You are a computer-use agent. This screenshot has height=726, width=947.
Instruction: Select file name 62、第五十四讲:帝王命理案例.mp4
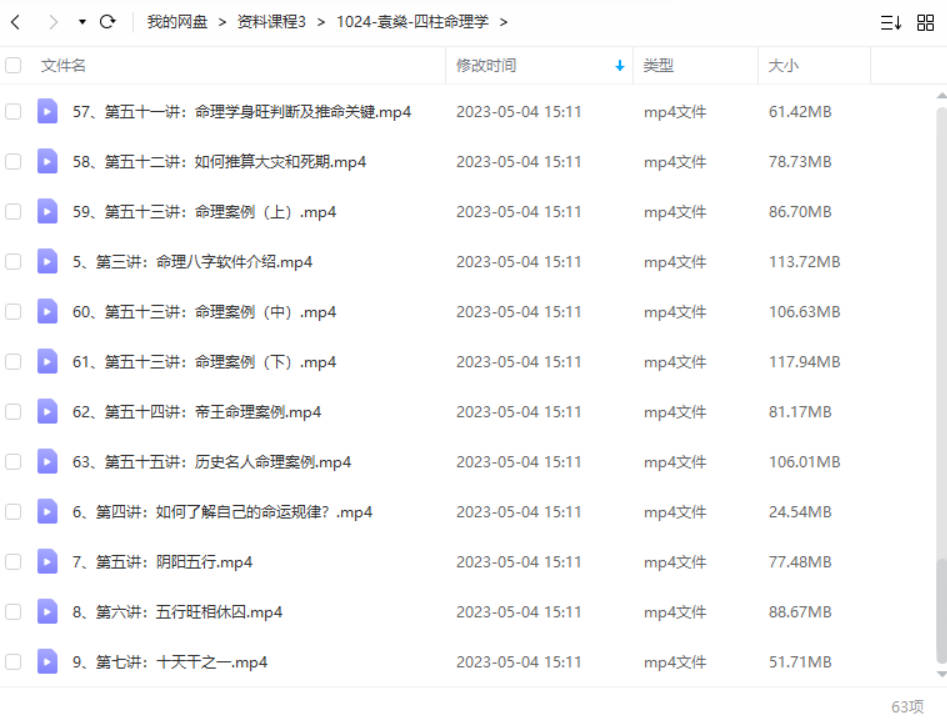(197, 412)
